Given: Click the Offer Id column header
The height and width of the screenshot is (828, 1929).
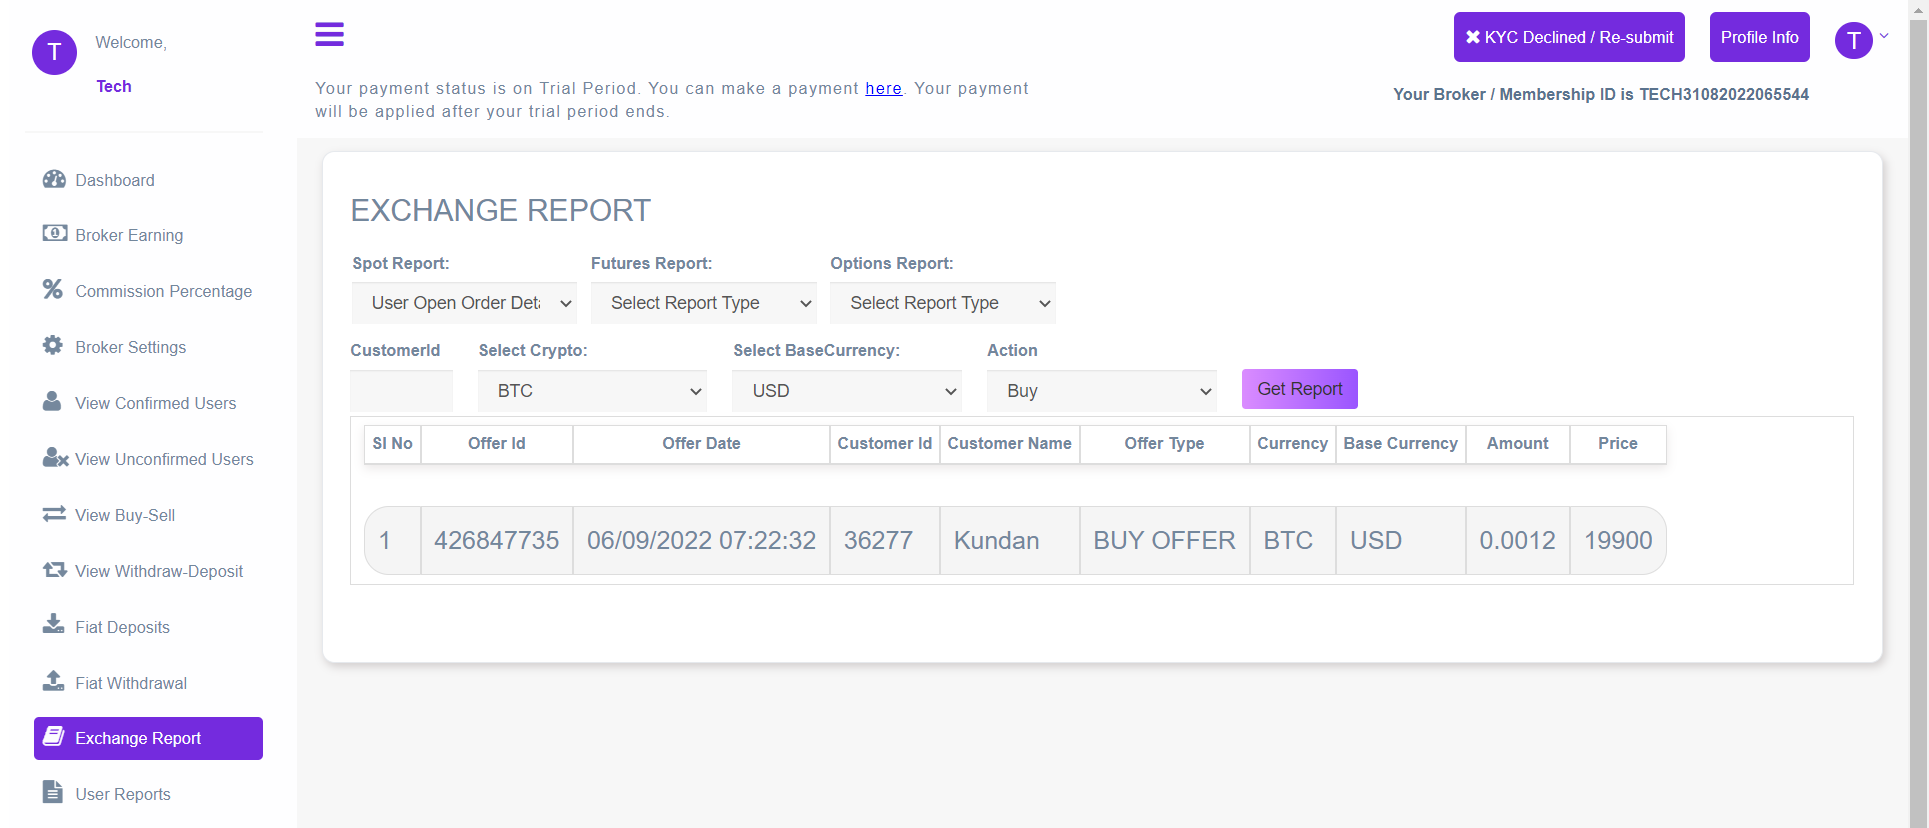Looking at the screenshot, I should [496, 444].
